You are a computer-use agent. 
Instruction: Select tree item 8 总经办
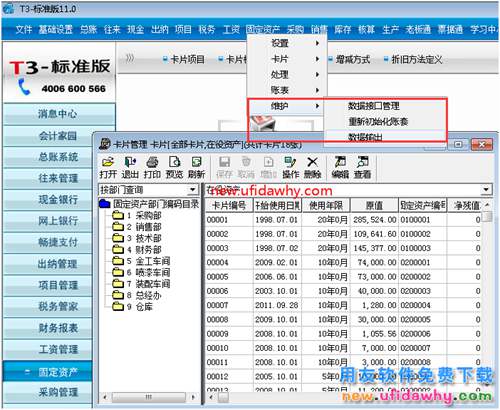pyautogui.click(x=144, y=295)
